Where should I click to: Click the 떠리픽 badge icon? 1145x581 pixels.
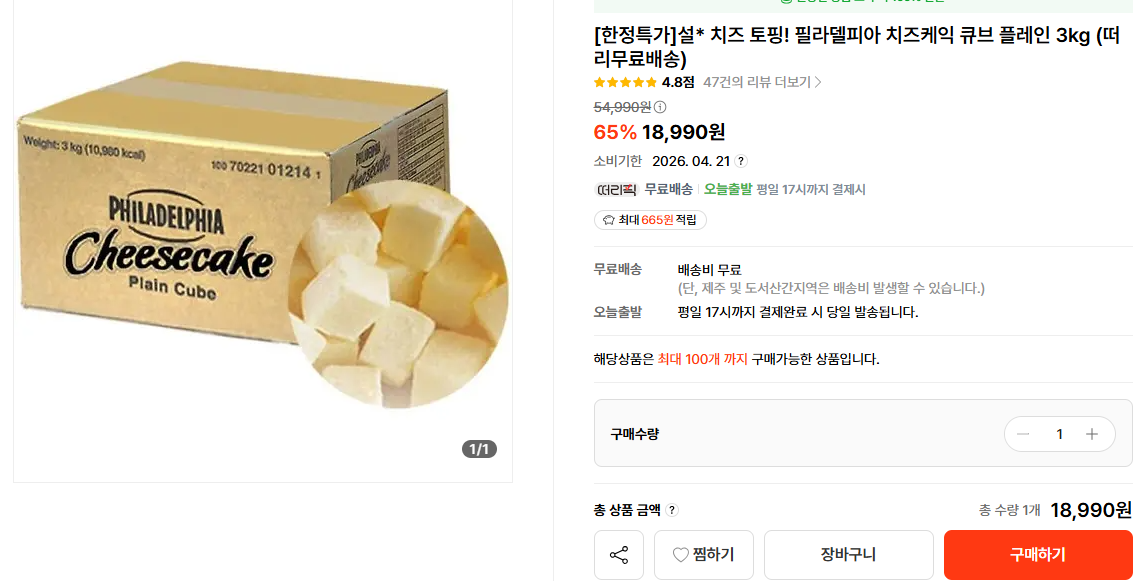616,189
